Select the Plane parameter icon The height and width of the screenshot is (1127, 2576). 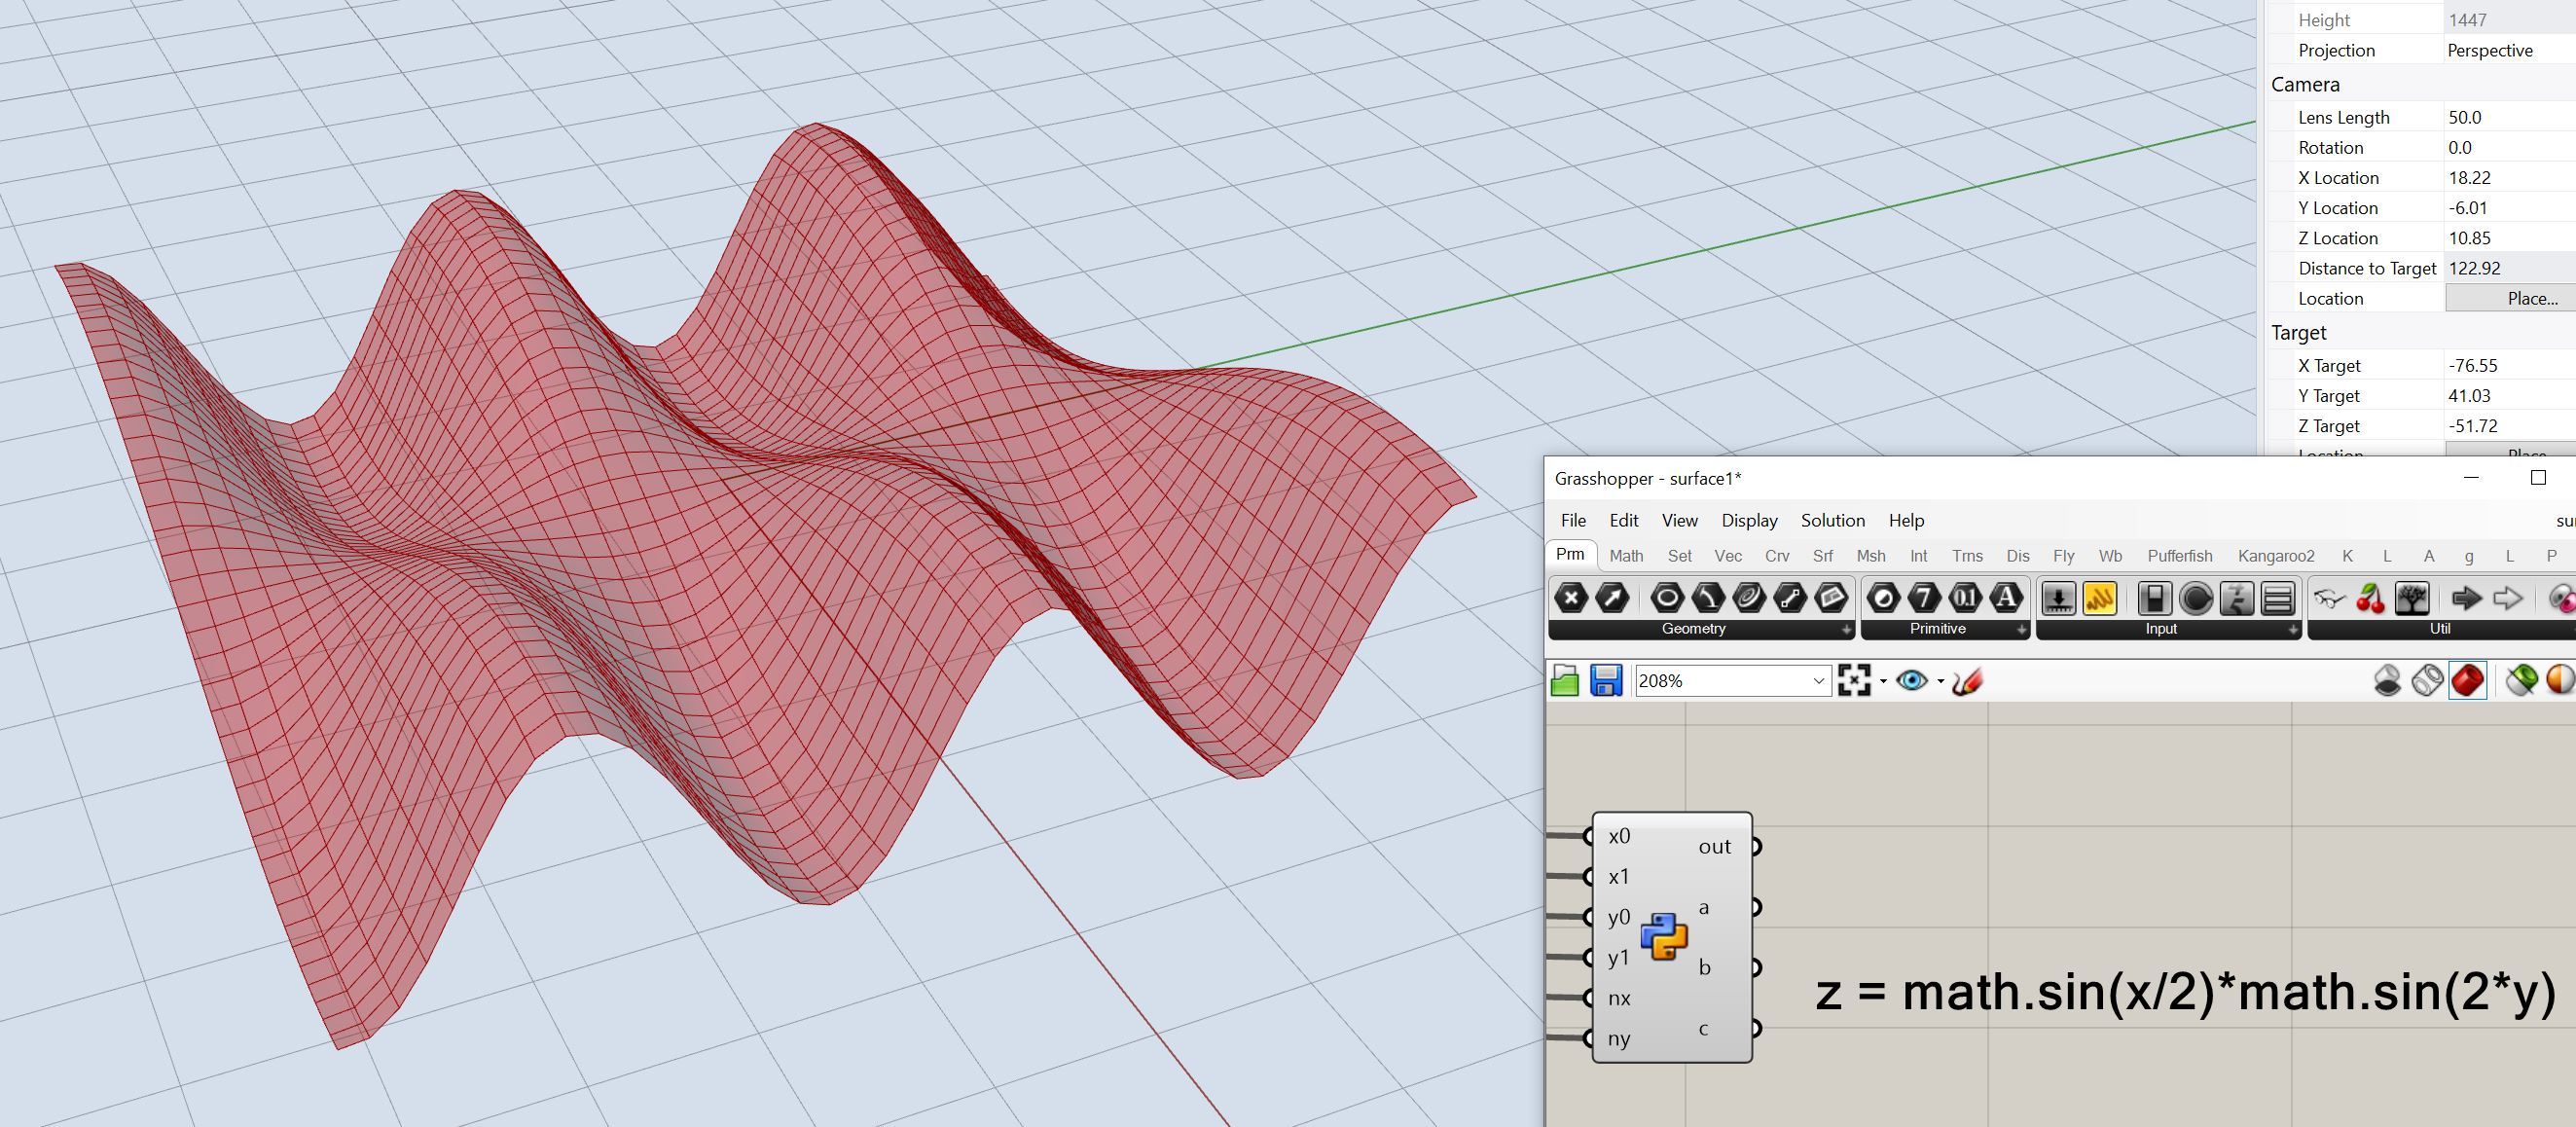(x=1831, y=598)
